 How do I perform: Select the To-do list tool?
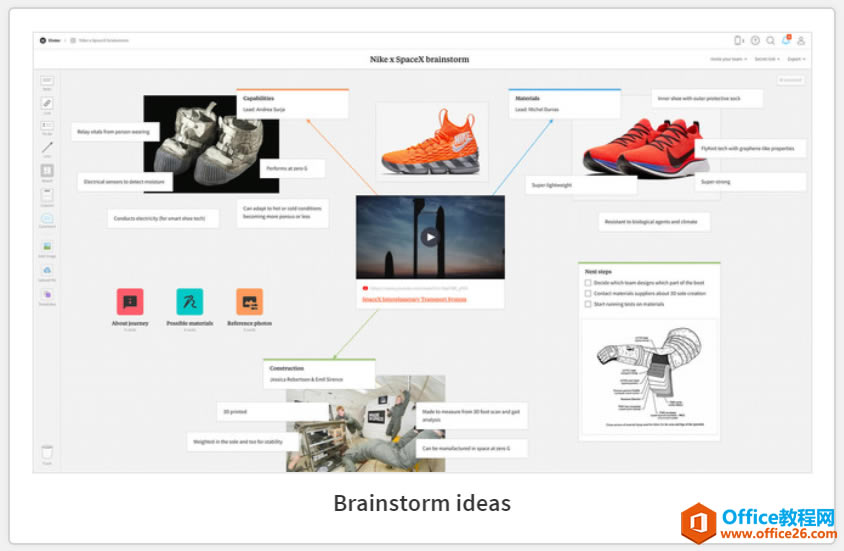tap(47, 127)
